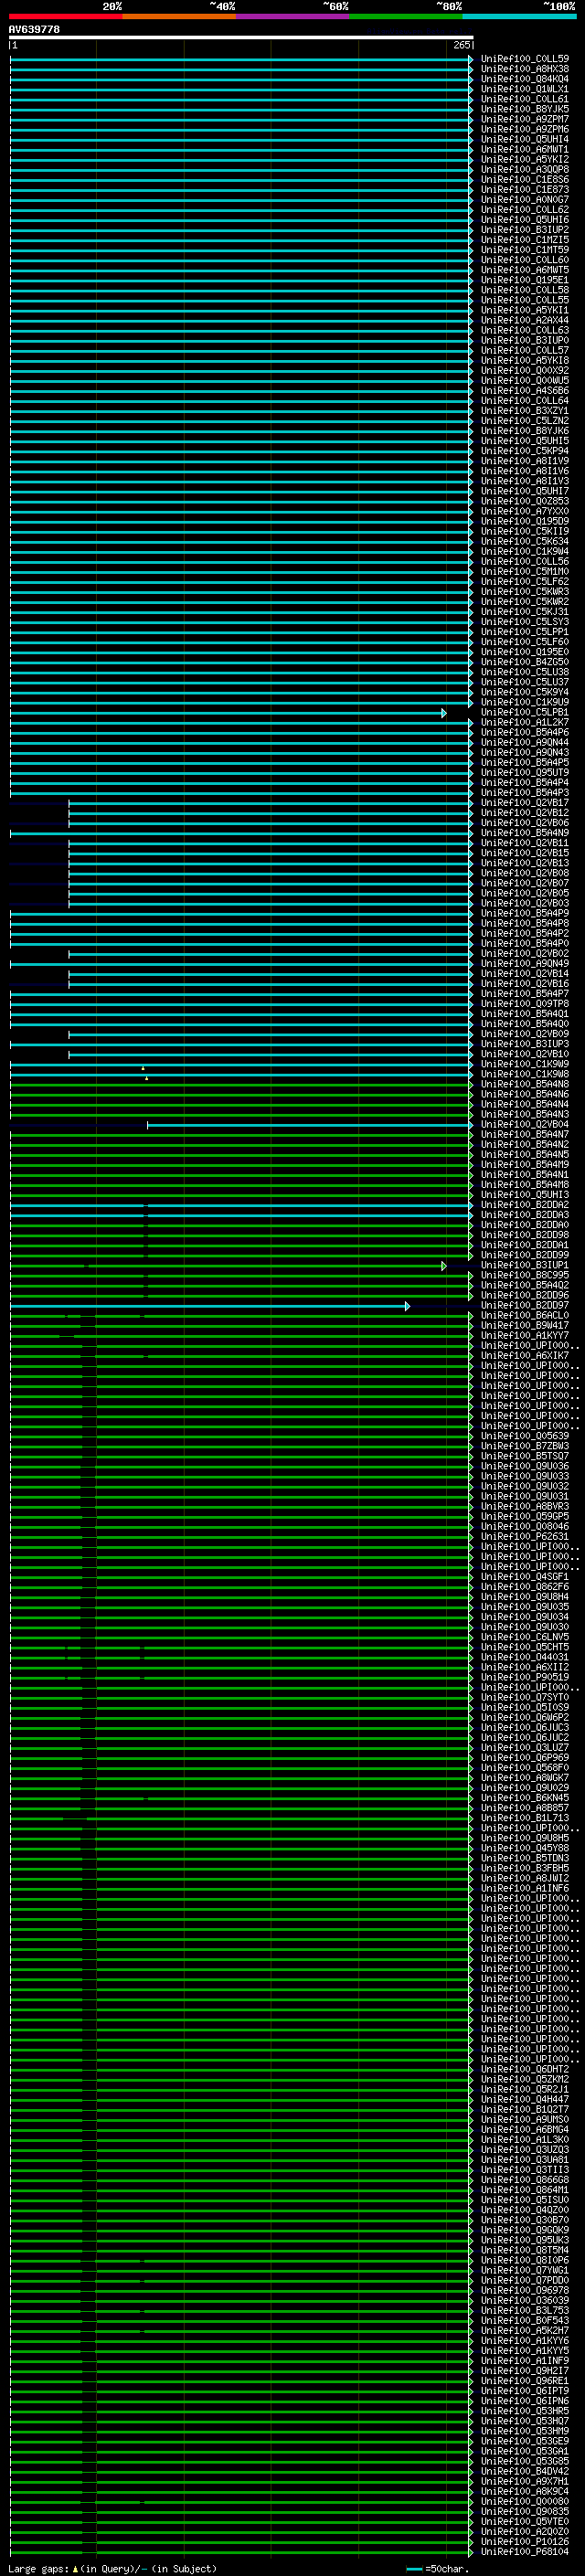Viewport: 585px width, 2576px height.
Task: Select the query name AV639778
Action: (34, 29)
